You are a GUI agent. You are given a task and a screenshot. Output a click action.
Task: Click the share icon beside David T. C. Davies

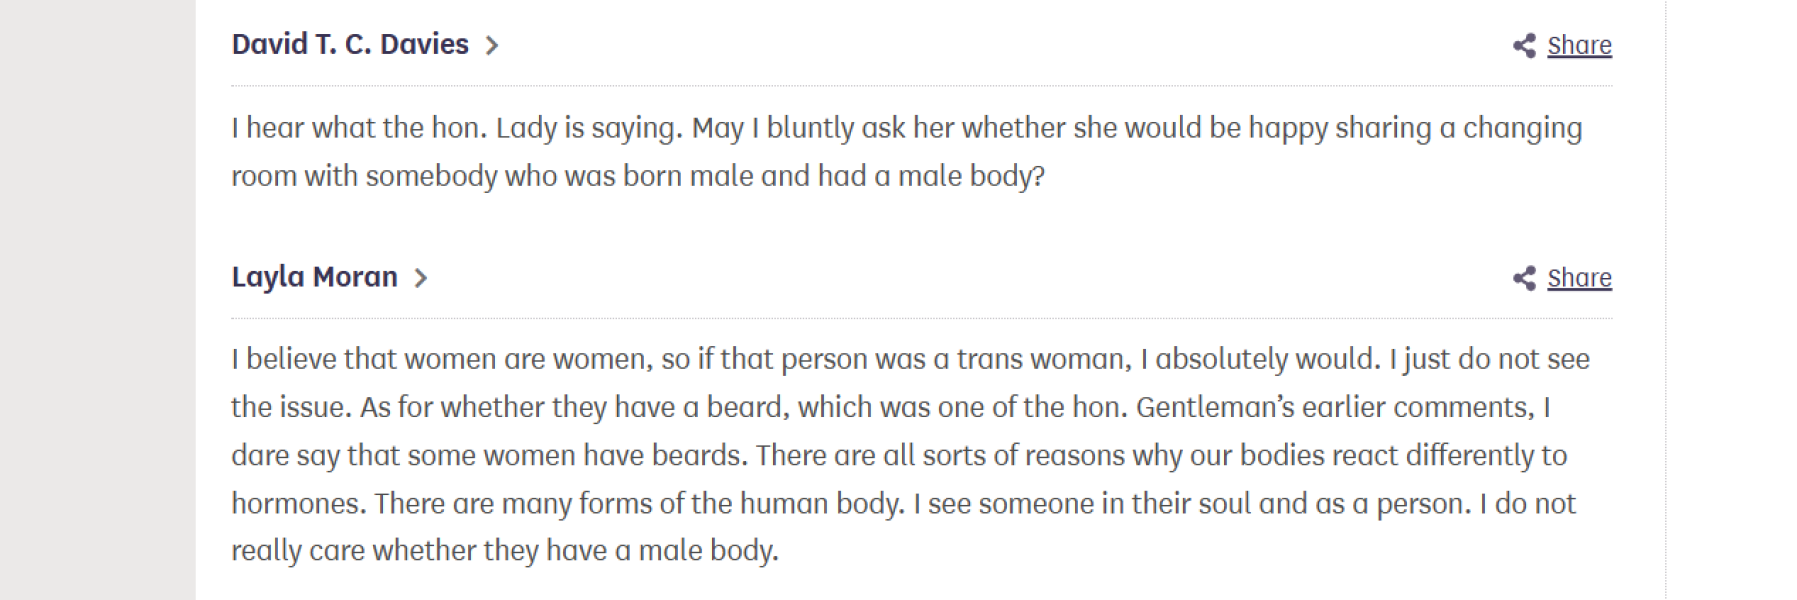click(1524, 45)
